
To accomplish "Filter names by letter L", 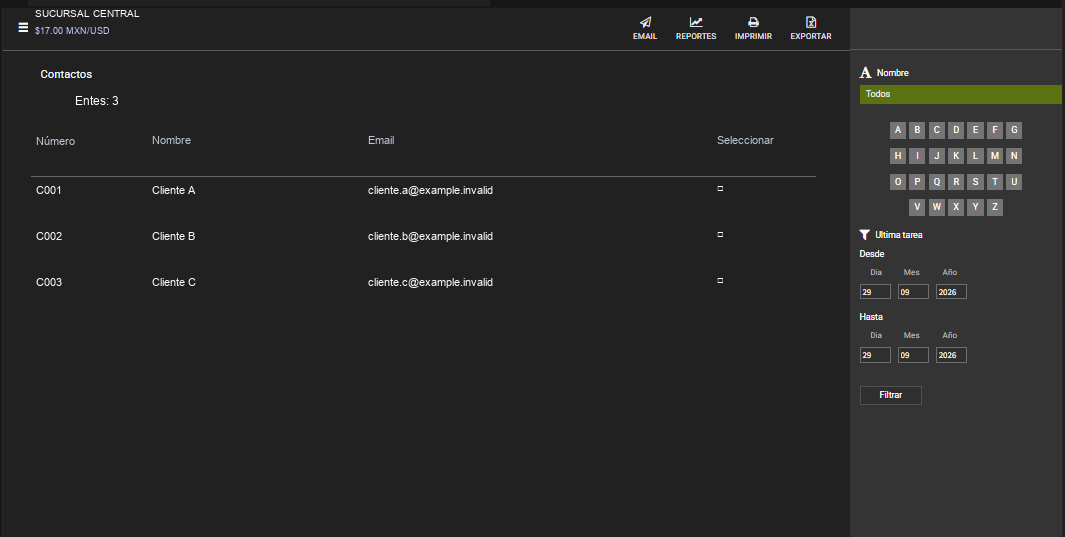I will [975, 156].
